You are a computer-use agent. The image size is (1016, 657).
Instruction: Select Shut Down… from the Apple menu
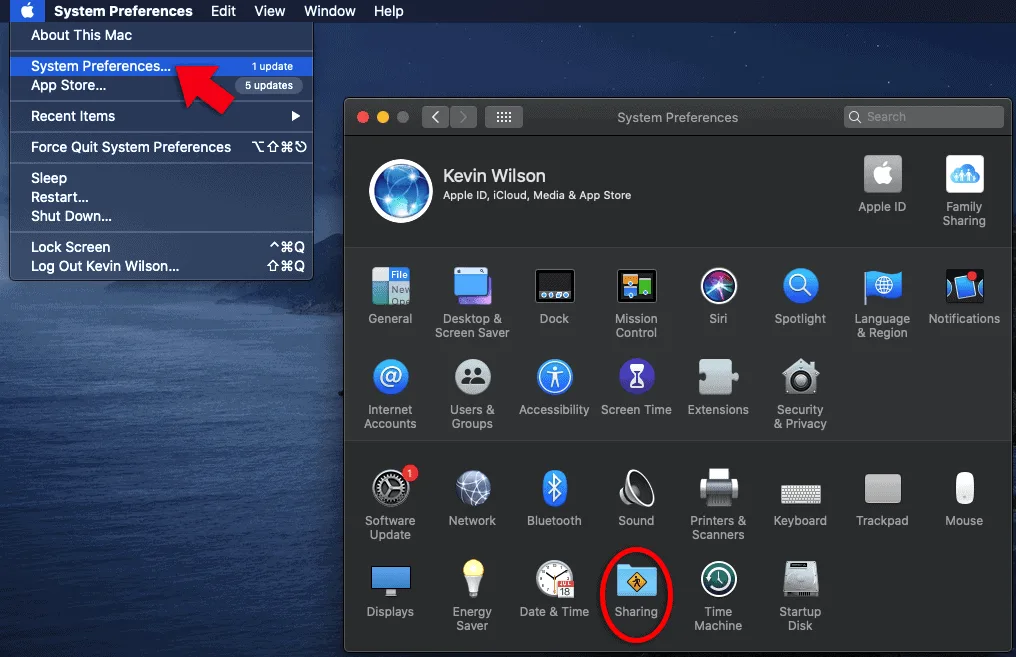tap(161, 216)
